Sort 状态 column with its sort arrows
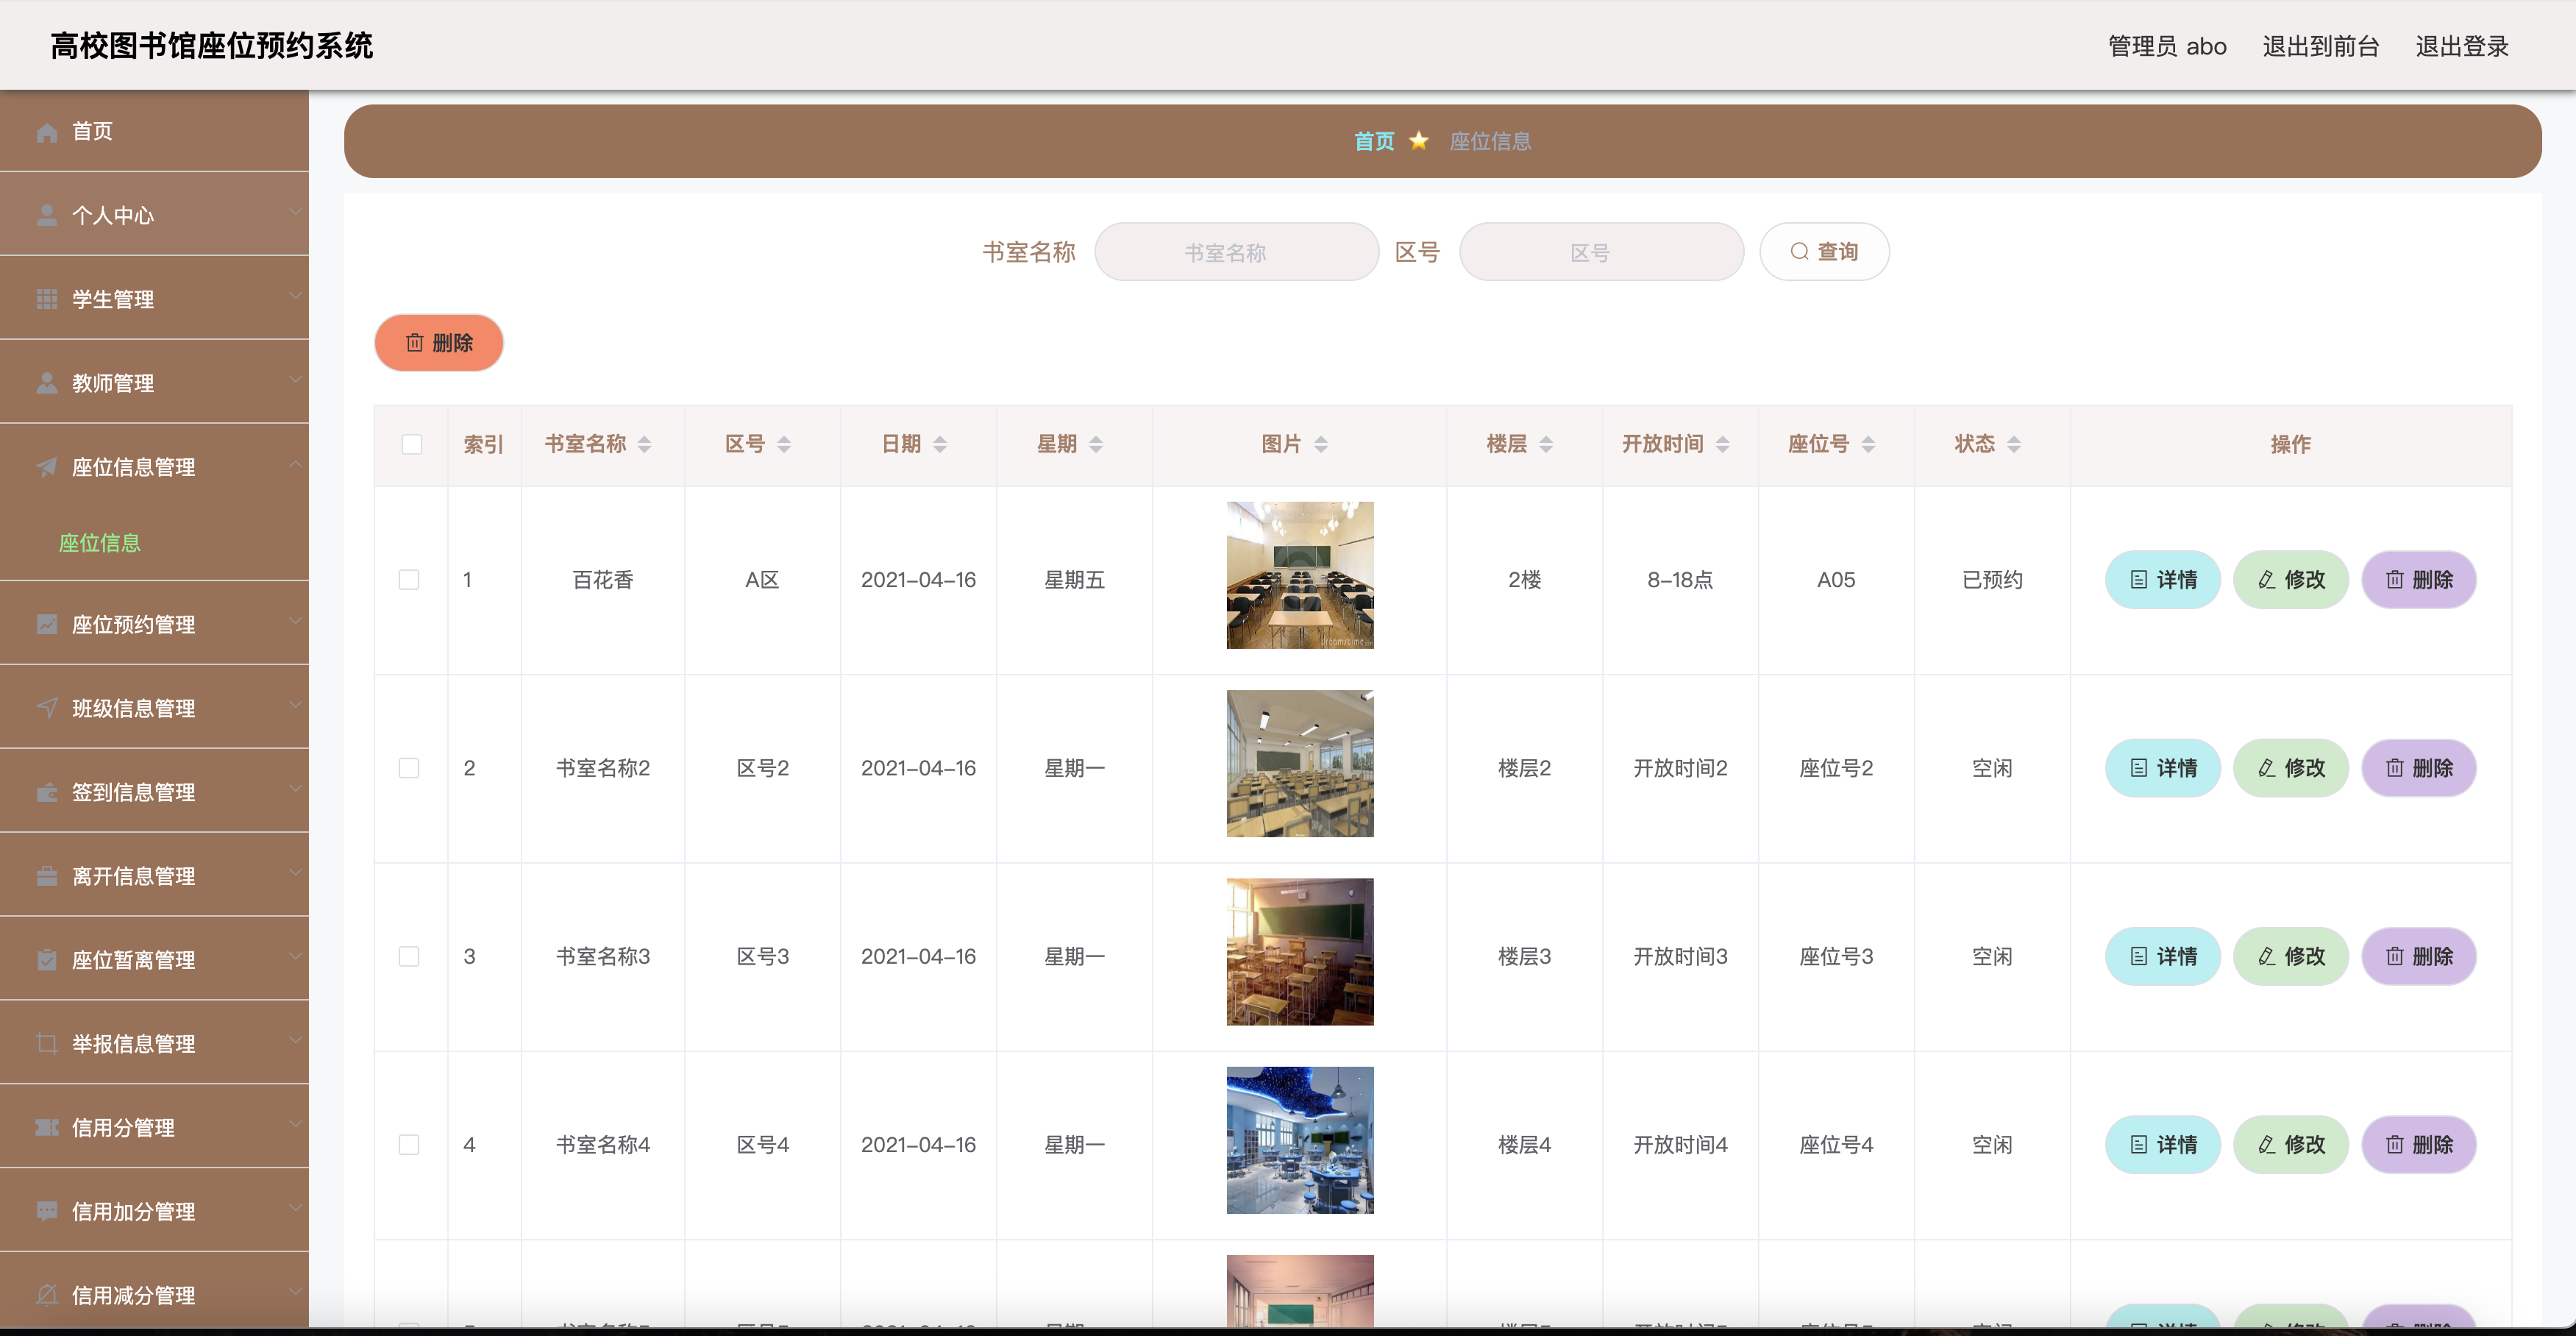This screenshot has height=1336, width=2576. tap(2014, 445)
